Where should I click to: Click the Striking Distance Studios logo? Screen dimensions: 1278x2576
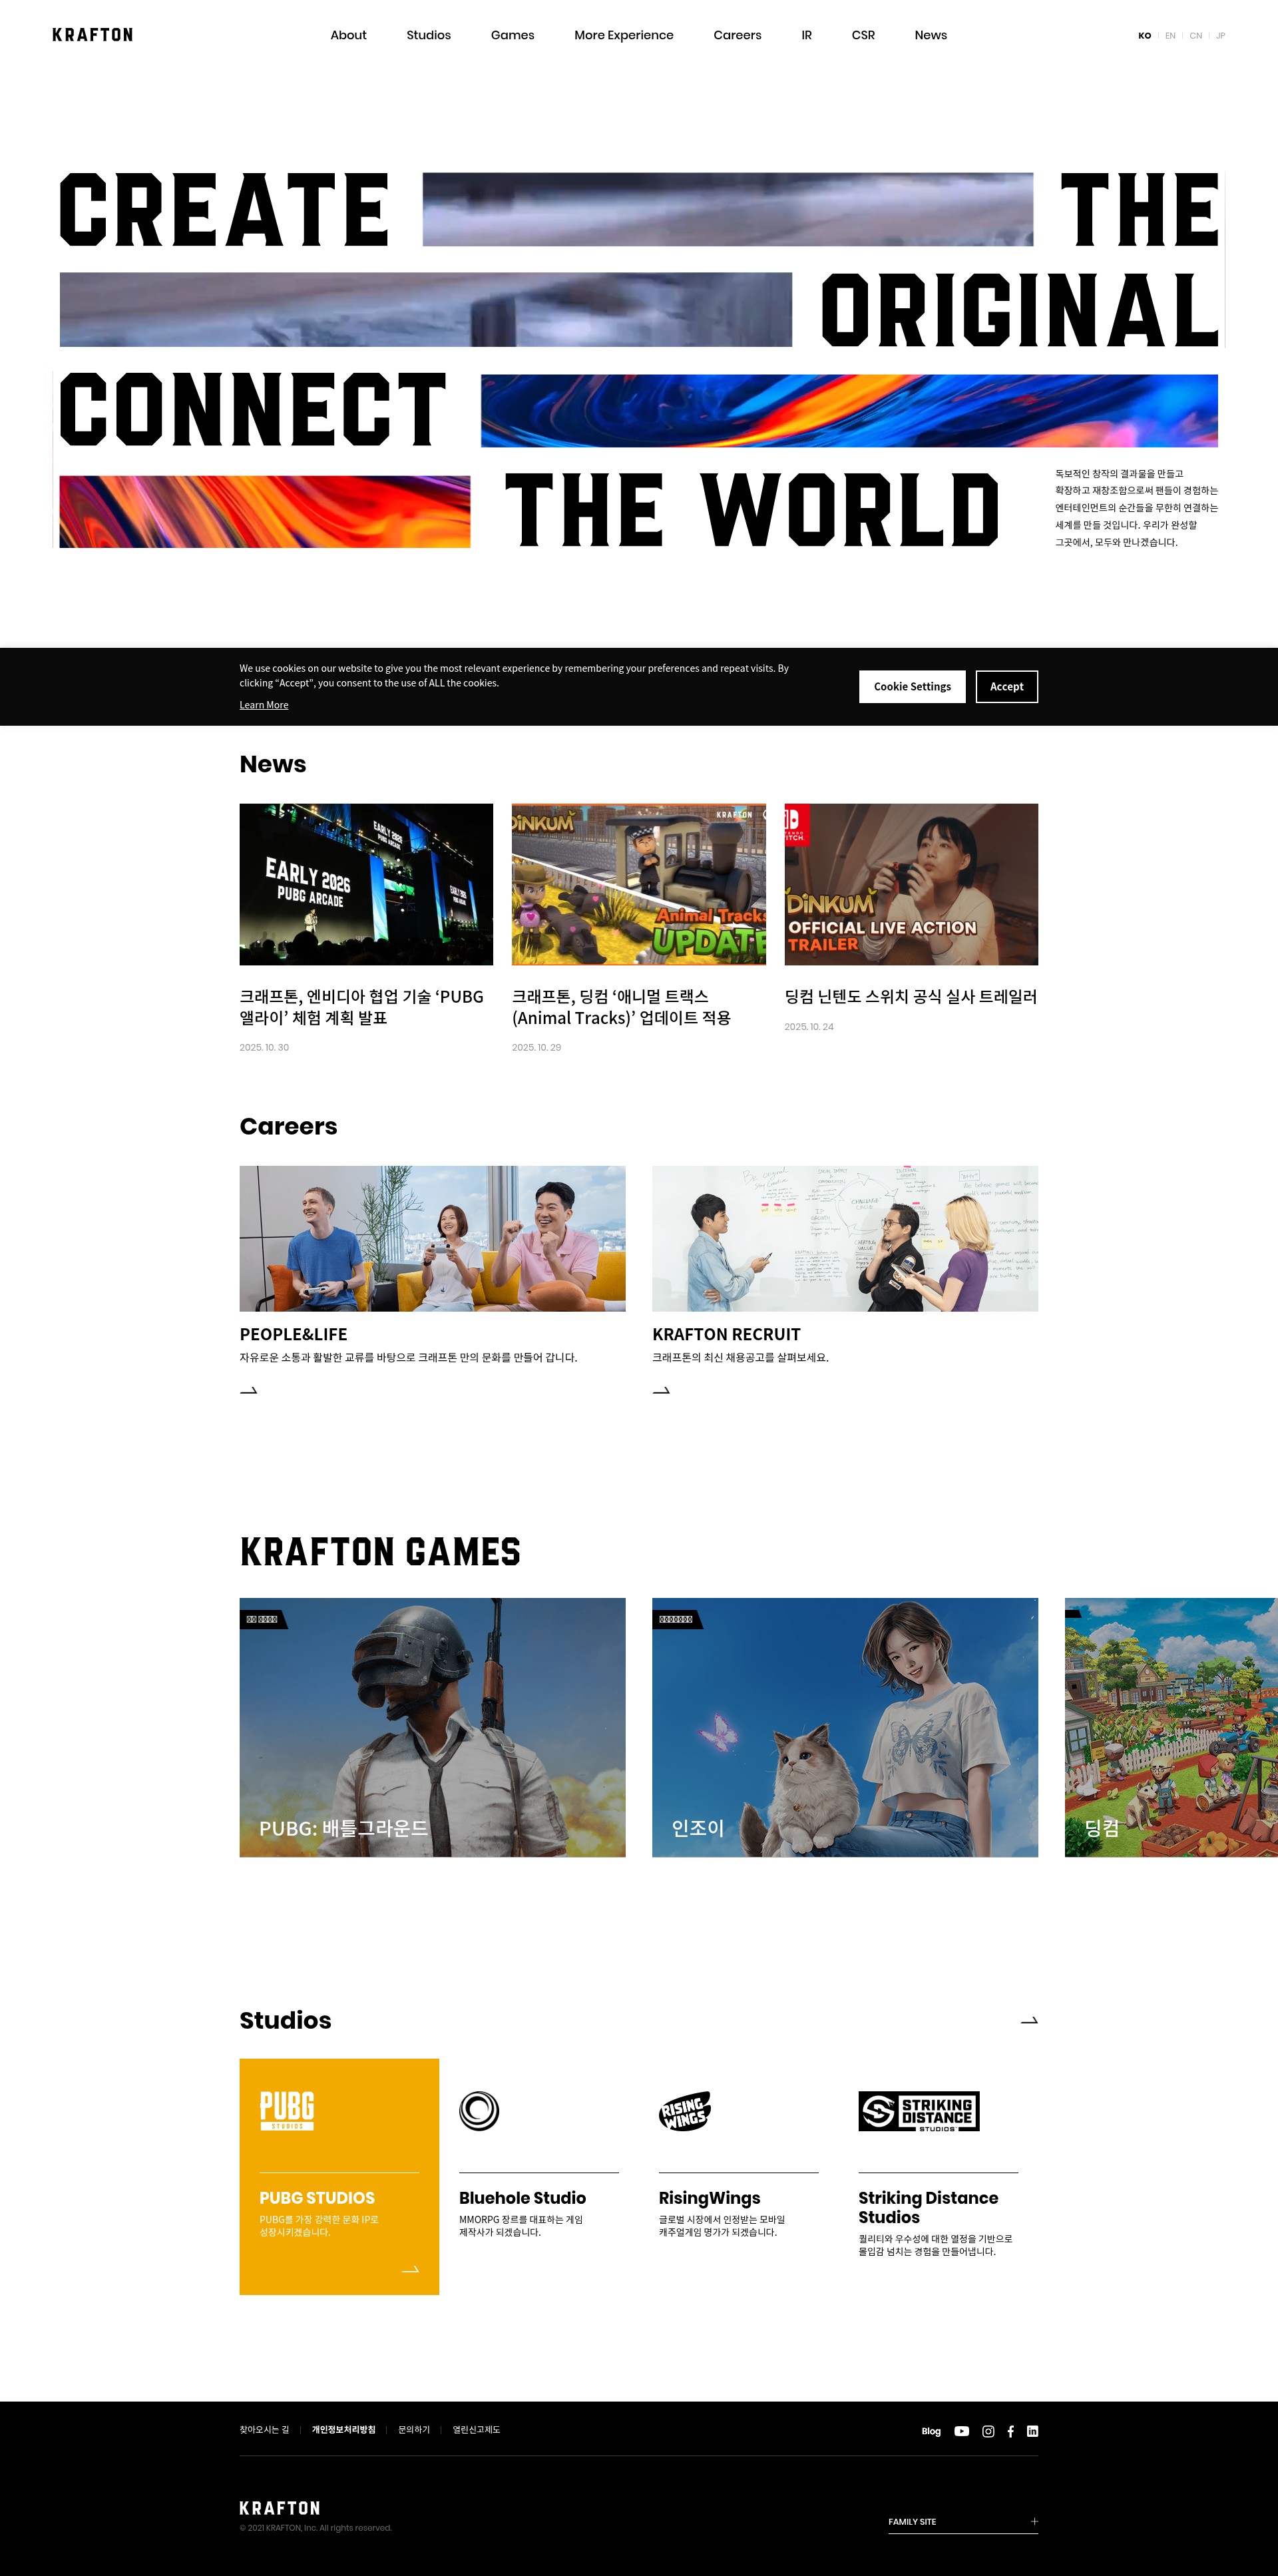click(919, 2111)
